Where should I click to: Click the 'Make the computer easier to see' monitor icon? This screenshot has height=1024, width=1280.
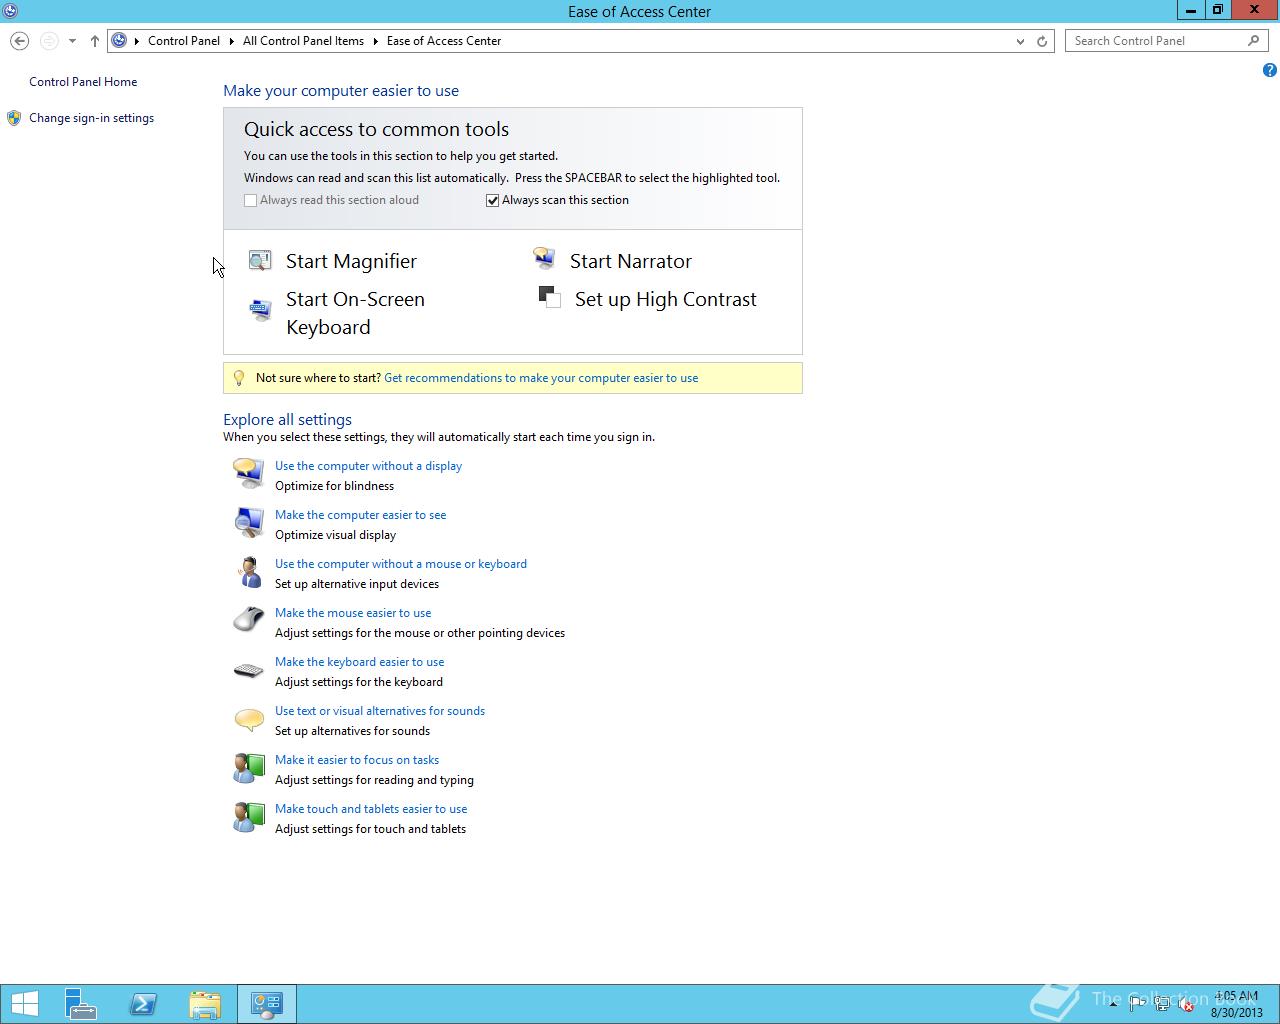click(248, 522)
